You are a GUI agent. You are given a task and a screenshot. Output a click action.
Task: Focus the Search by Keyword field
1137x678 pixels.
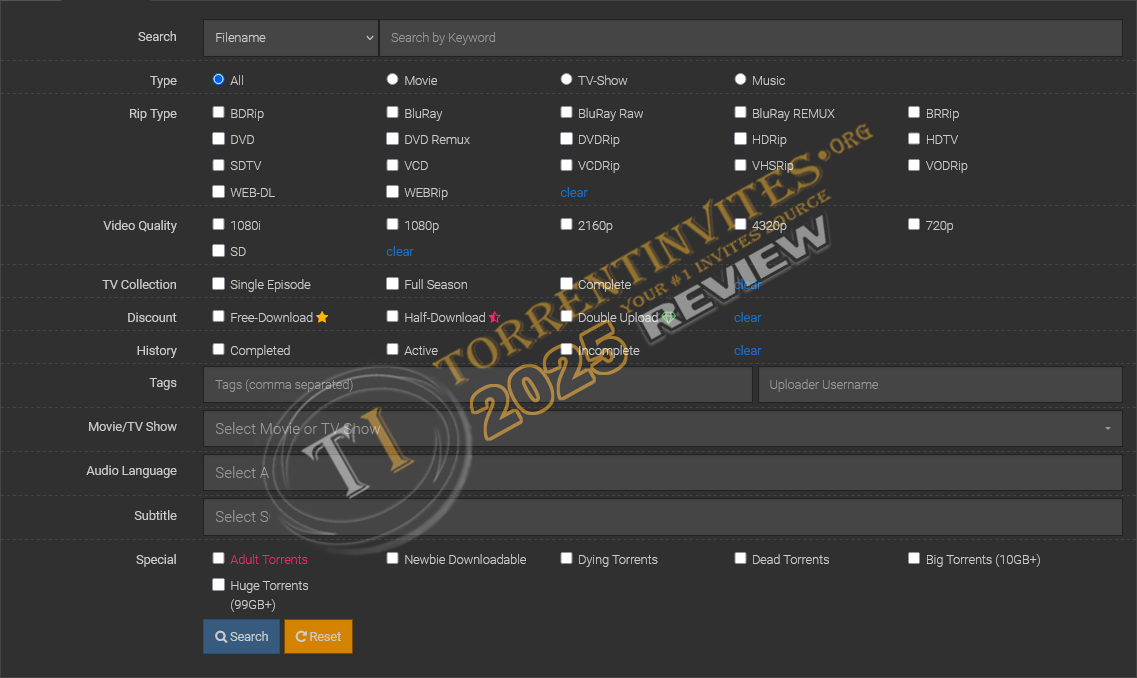click(750, 38)
